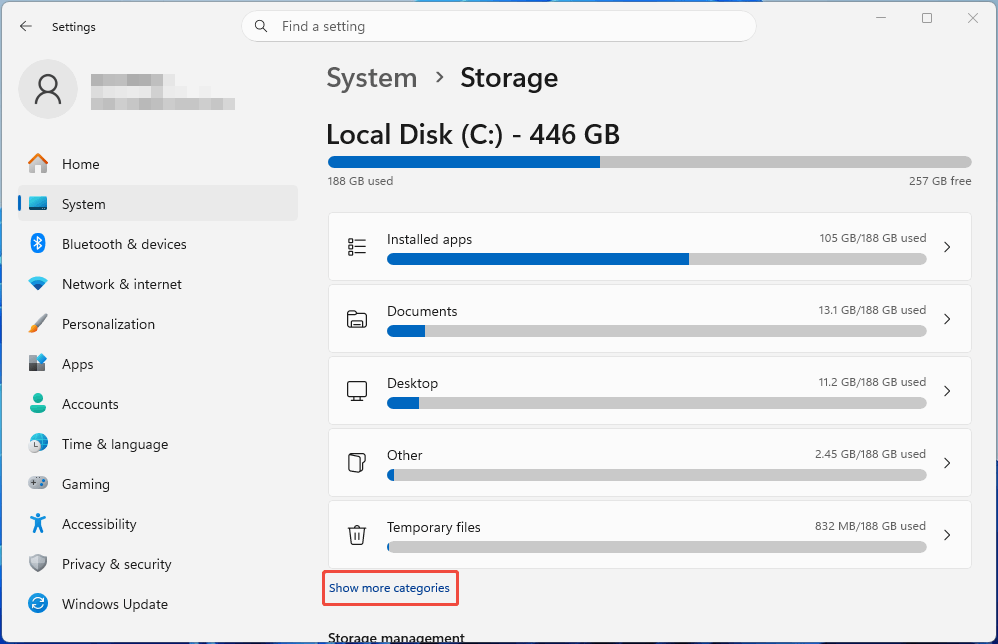This screenshot has width=998, height=644.
Task: Click System in the breadcrumb
Action: tap(372, 78)
